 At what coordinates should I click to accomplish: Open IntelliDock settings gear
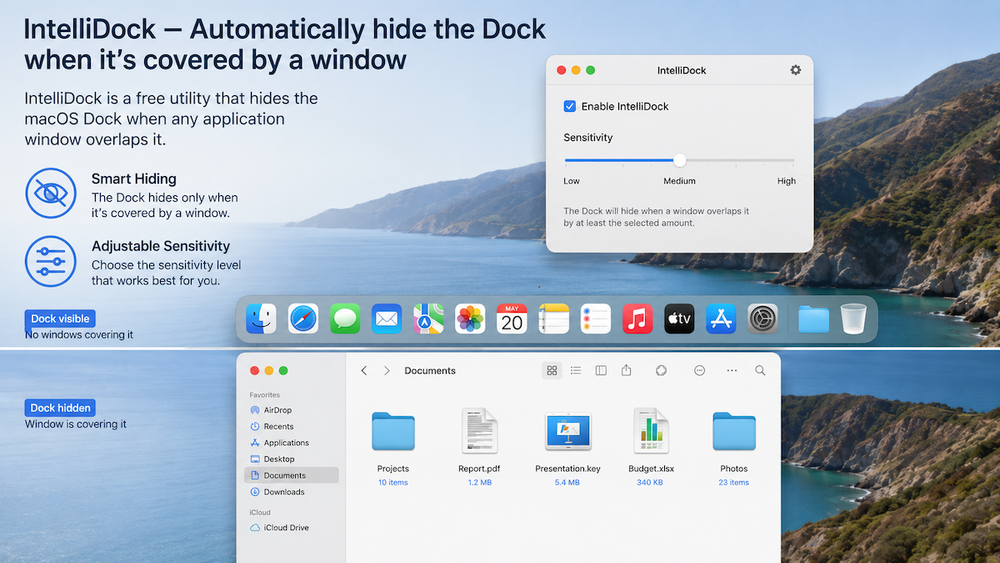(x=795, y=70)
